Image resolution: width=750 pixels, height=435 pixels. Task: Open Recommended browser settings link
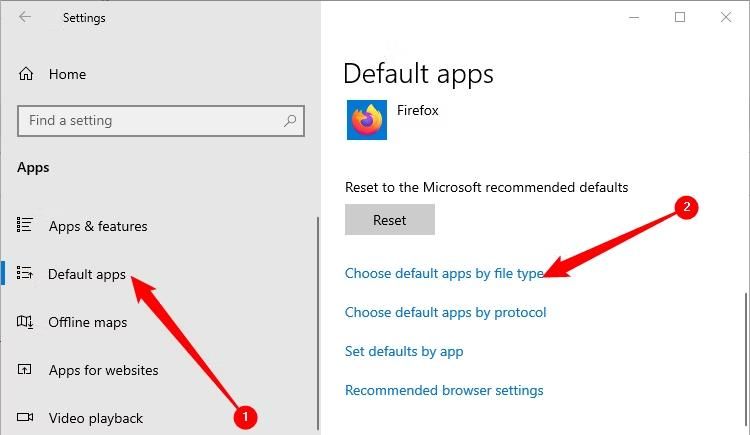click(x=444, y=390)
